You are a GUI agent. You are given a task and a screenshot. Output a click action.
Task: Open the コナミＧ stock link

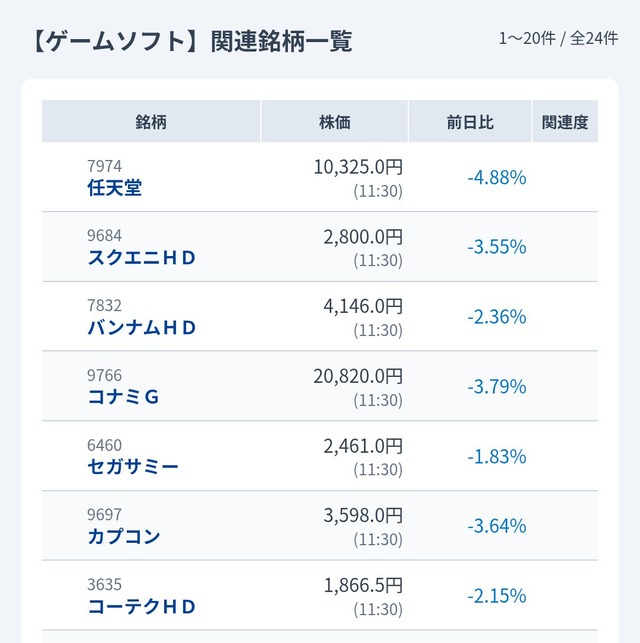(124, 397)
